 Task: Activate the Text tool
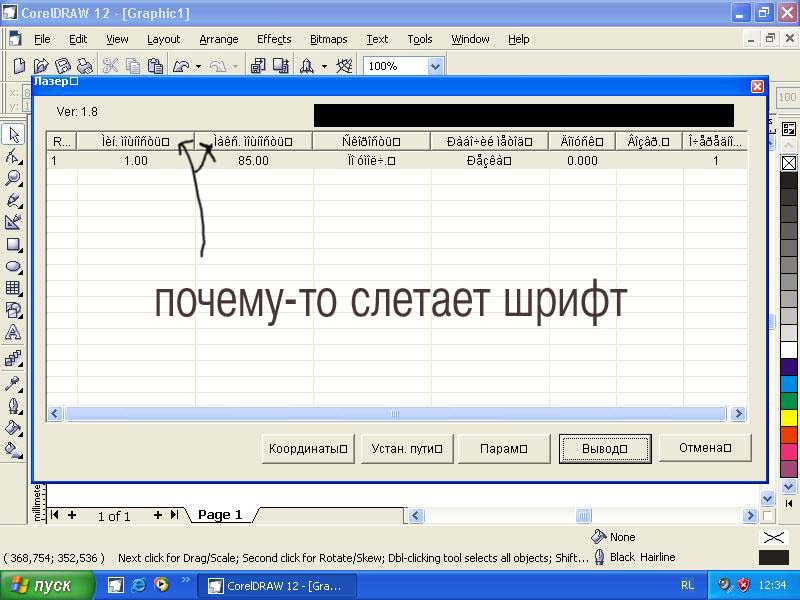point(13,333)
